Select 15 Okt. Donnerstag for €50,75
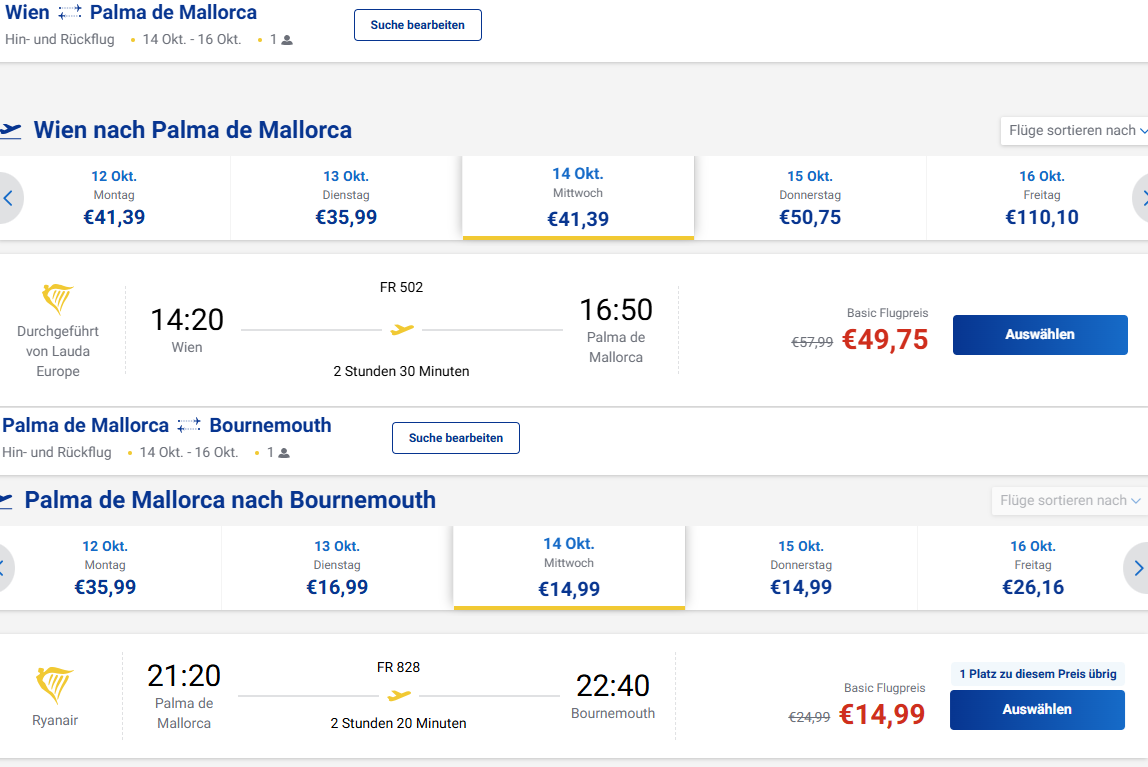Image resolution: width=1148 pixels, height=767 pixels. 810,198
